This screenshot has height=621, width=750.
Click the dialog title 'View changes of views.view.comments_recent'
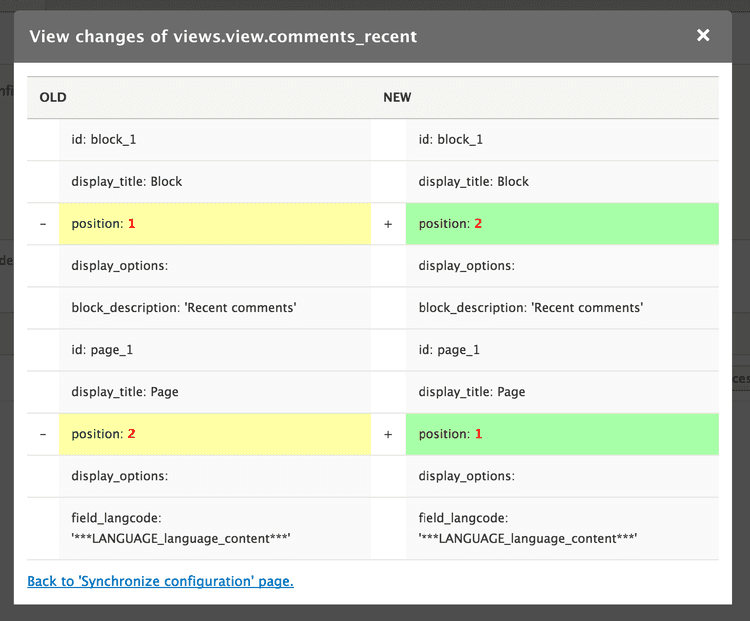point(223,36)
